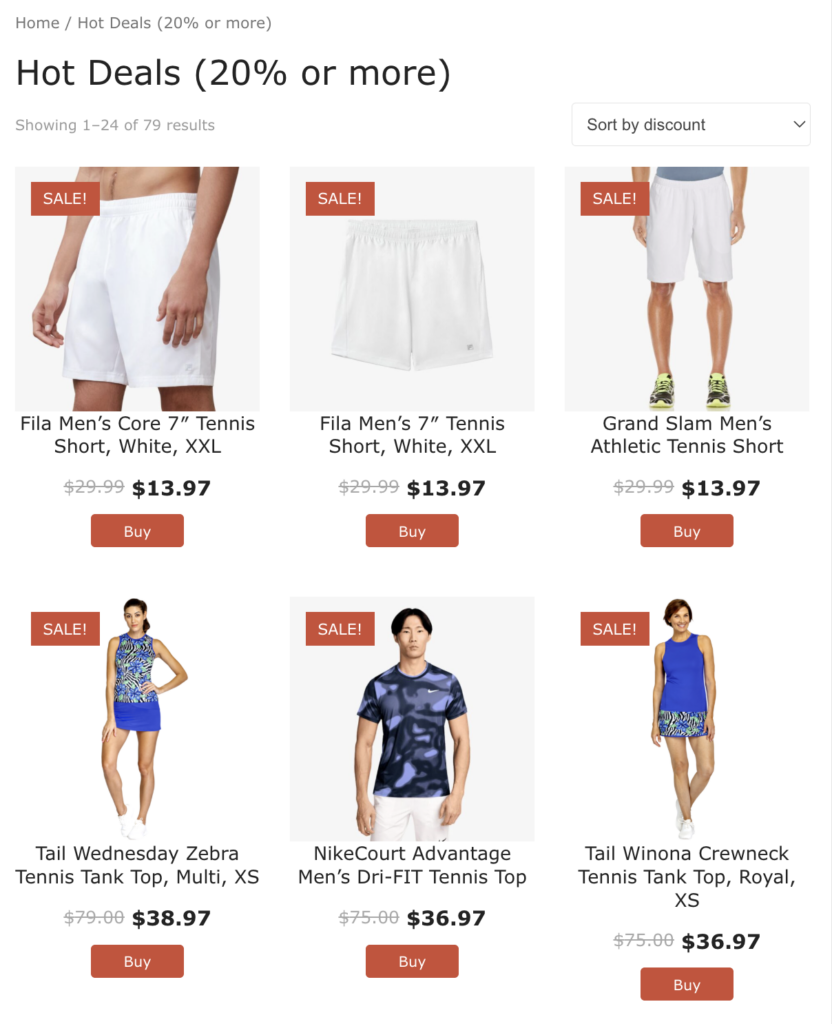Open Fila Men's 7″ Tennis Short product photo
The width and height of the screenshot is (832, 1024).
[412, 289]
